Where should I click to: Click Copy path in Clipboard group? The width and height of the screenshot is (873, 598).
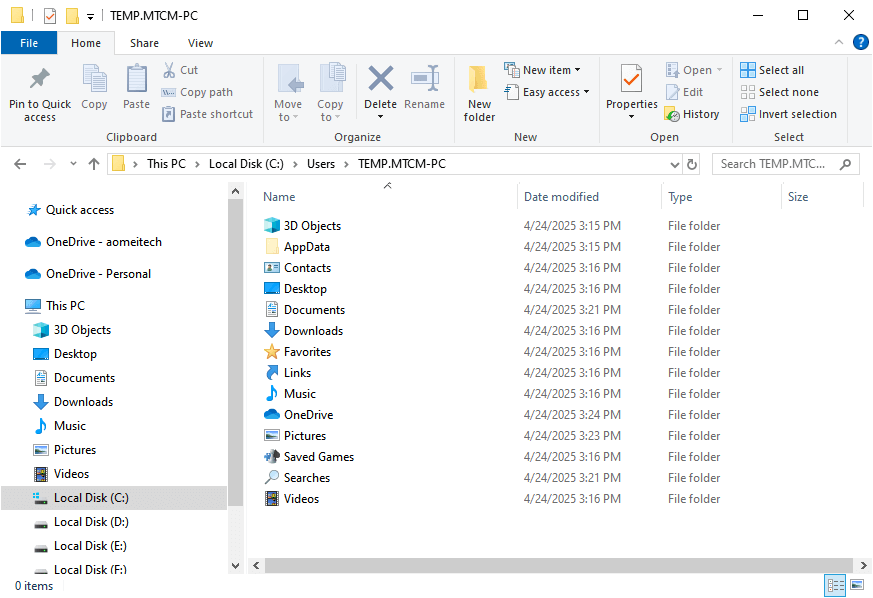point(197,92)
